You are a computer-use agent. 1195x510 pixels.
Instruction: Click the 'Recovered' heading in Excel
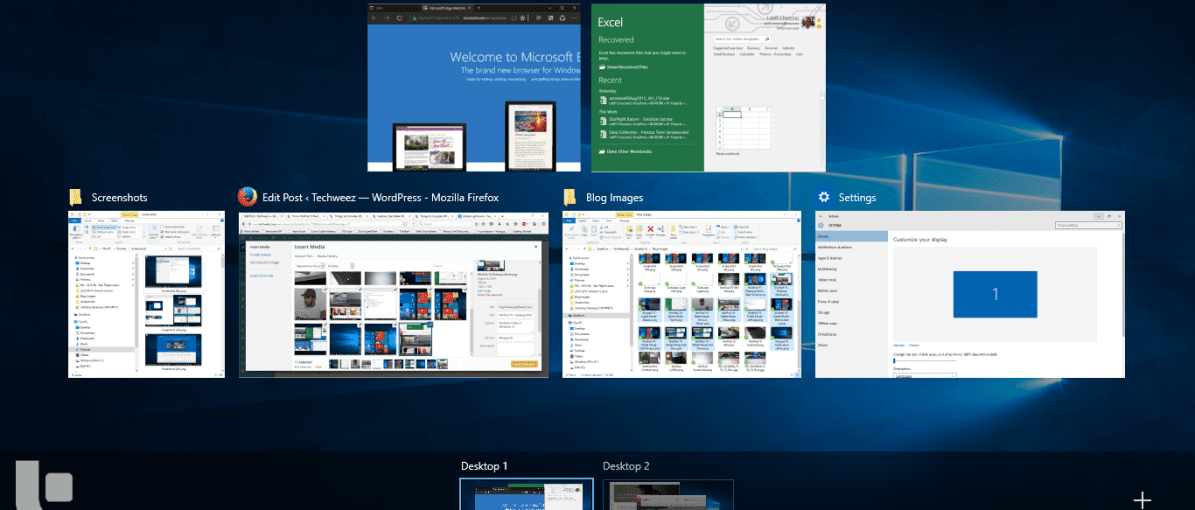pos(618,40)
